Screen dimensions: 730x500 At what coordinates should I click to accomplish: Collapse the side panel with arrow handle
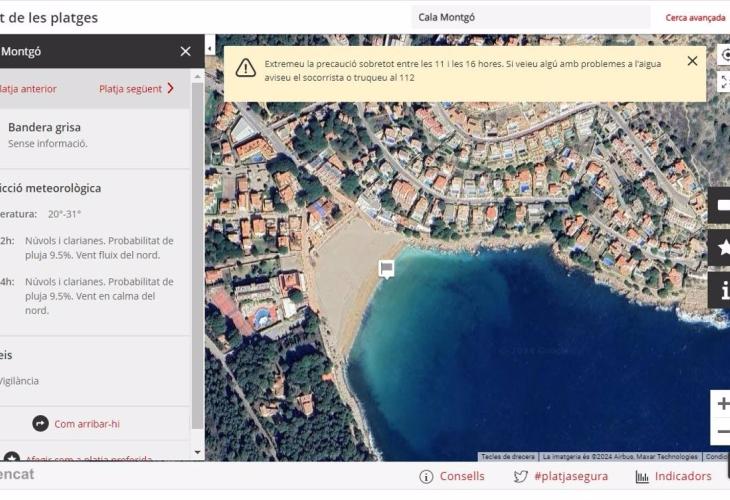pos(210,48)
